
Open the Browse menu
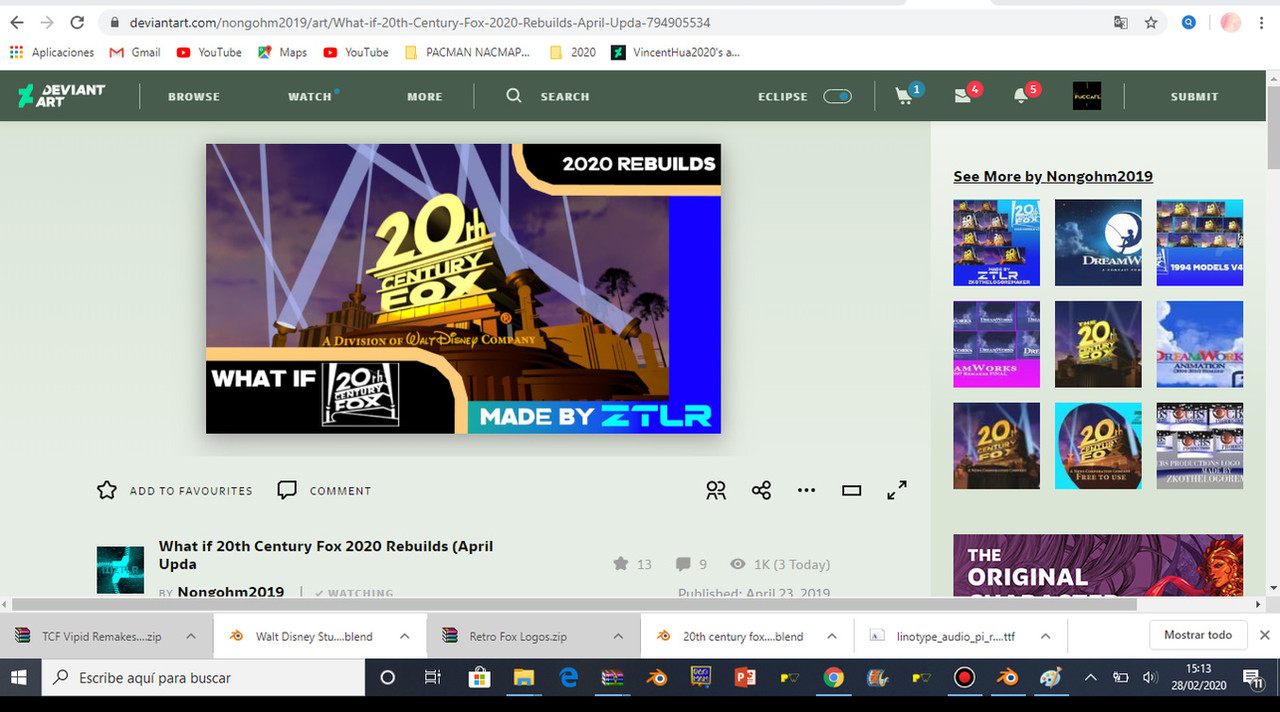[194, 97]
